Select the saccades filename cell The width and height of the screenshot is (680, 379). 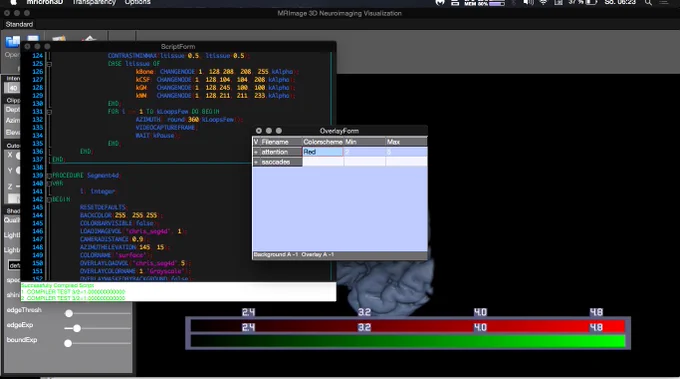click(x=281, y=162)
